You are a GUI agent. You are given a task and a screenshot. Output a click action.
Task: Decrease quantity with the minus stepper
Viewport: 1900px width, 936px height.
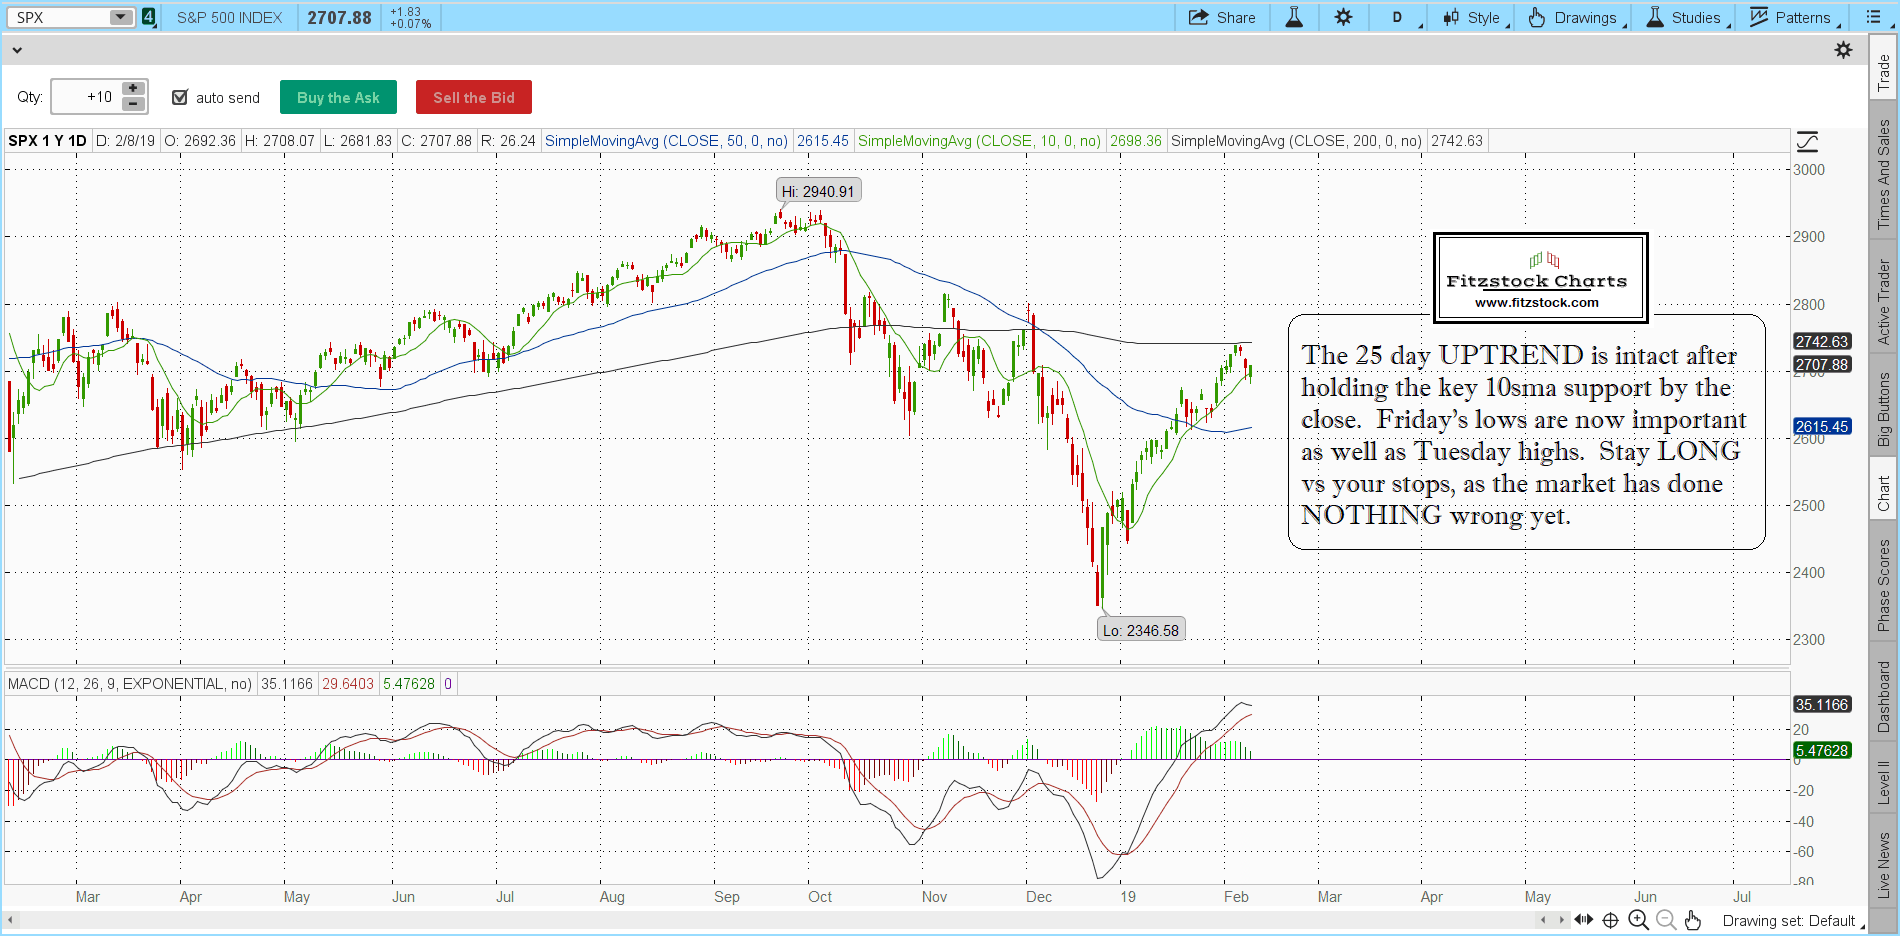pyautogui.click(x=133, y=104)
